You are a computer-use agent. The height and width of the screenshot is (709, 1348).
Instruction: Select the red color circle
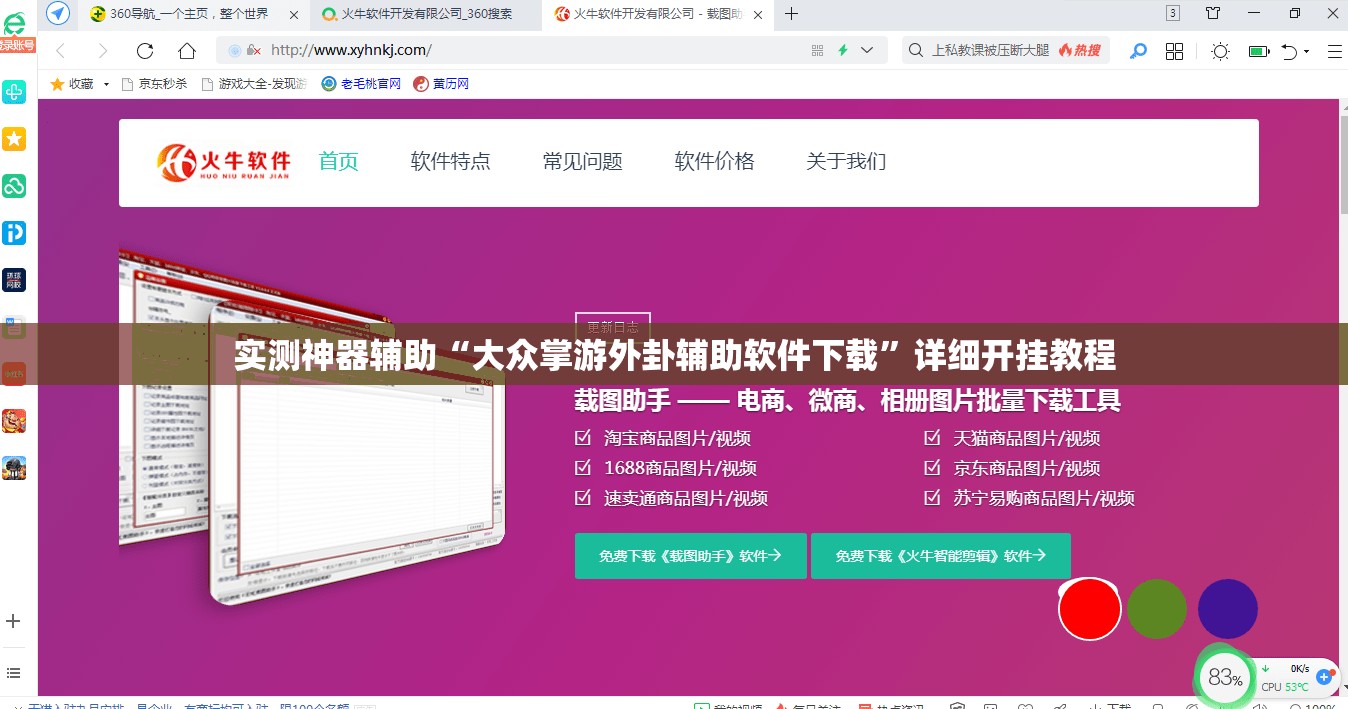pos(1090,609)
